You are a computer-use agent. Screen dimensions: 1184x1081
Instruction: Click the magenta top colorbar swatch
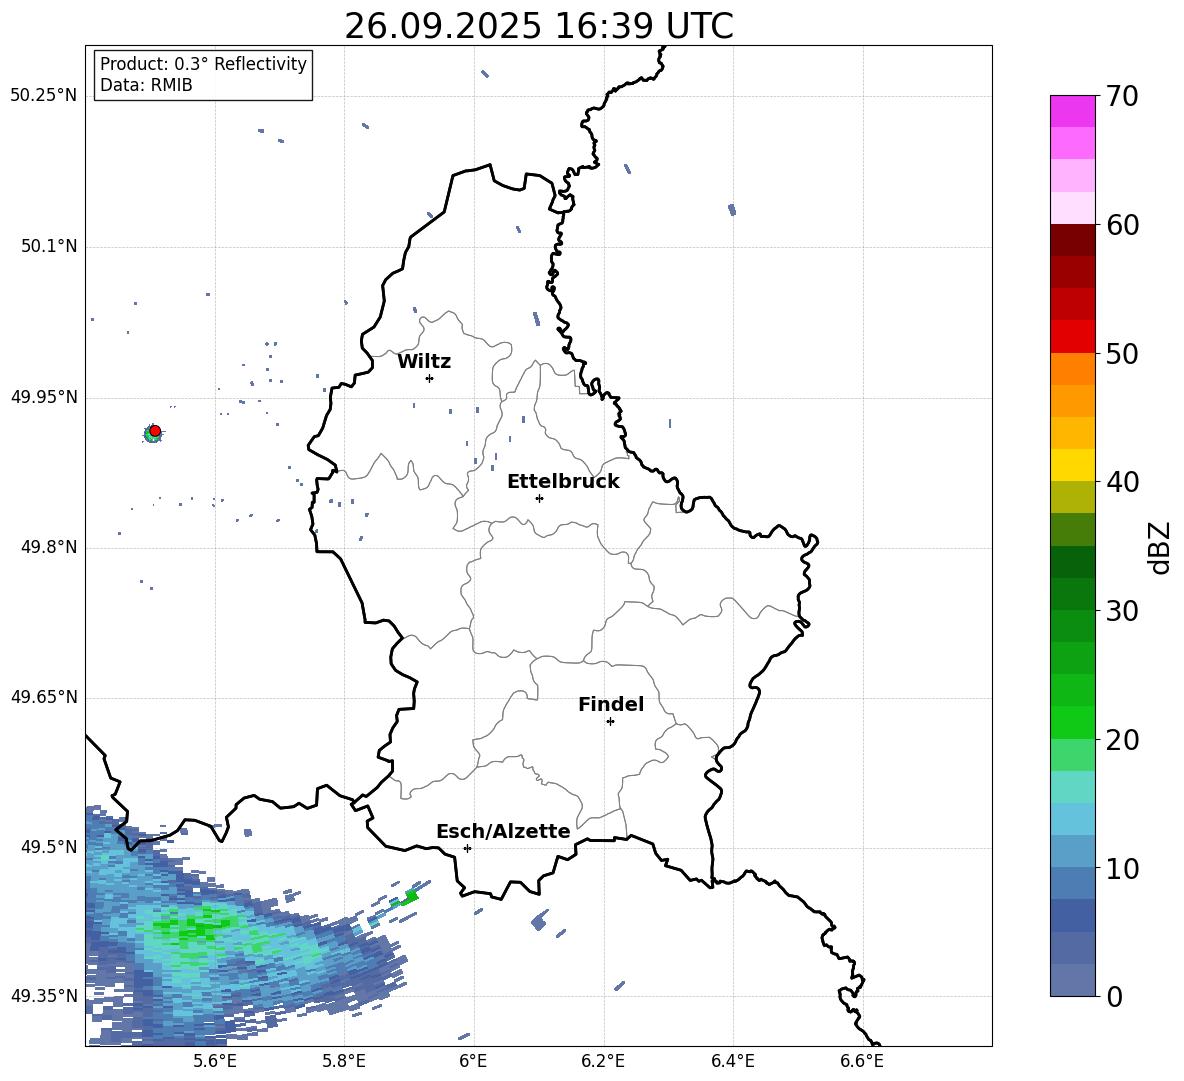point(1073,111)
